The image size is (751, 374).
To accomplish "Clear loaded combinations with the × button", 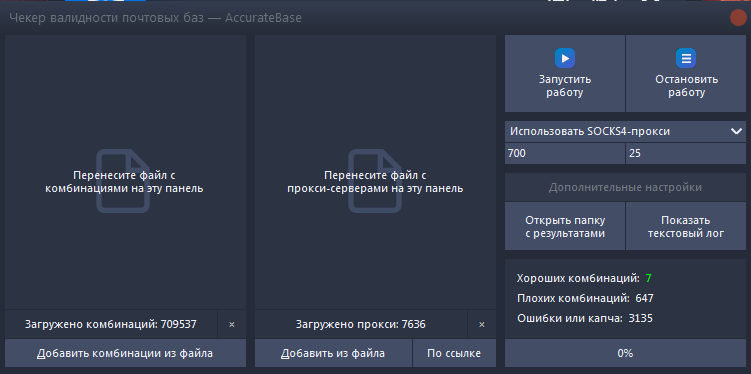I will (x=232, y=325).
